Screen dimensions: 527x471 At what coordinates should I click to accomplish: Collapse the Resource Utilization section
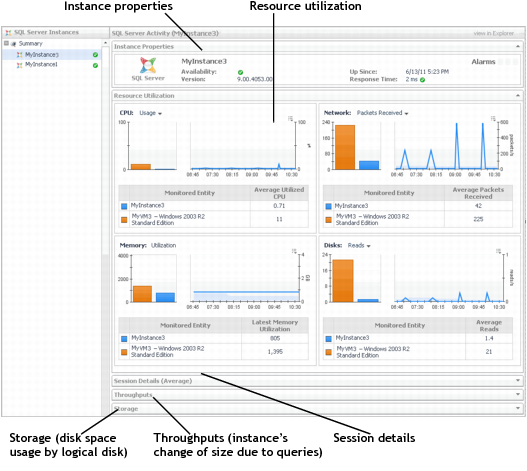518,95
